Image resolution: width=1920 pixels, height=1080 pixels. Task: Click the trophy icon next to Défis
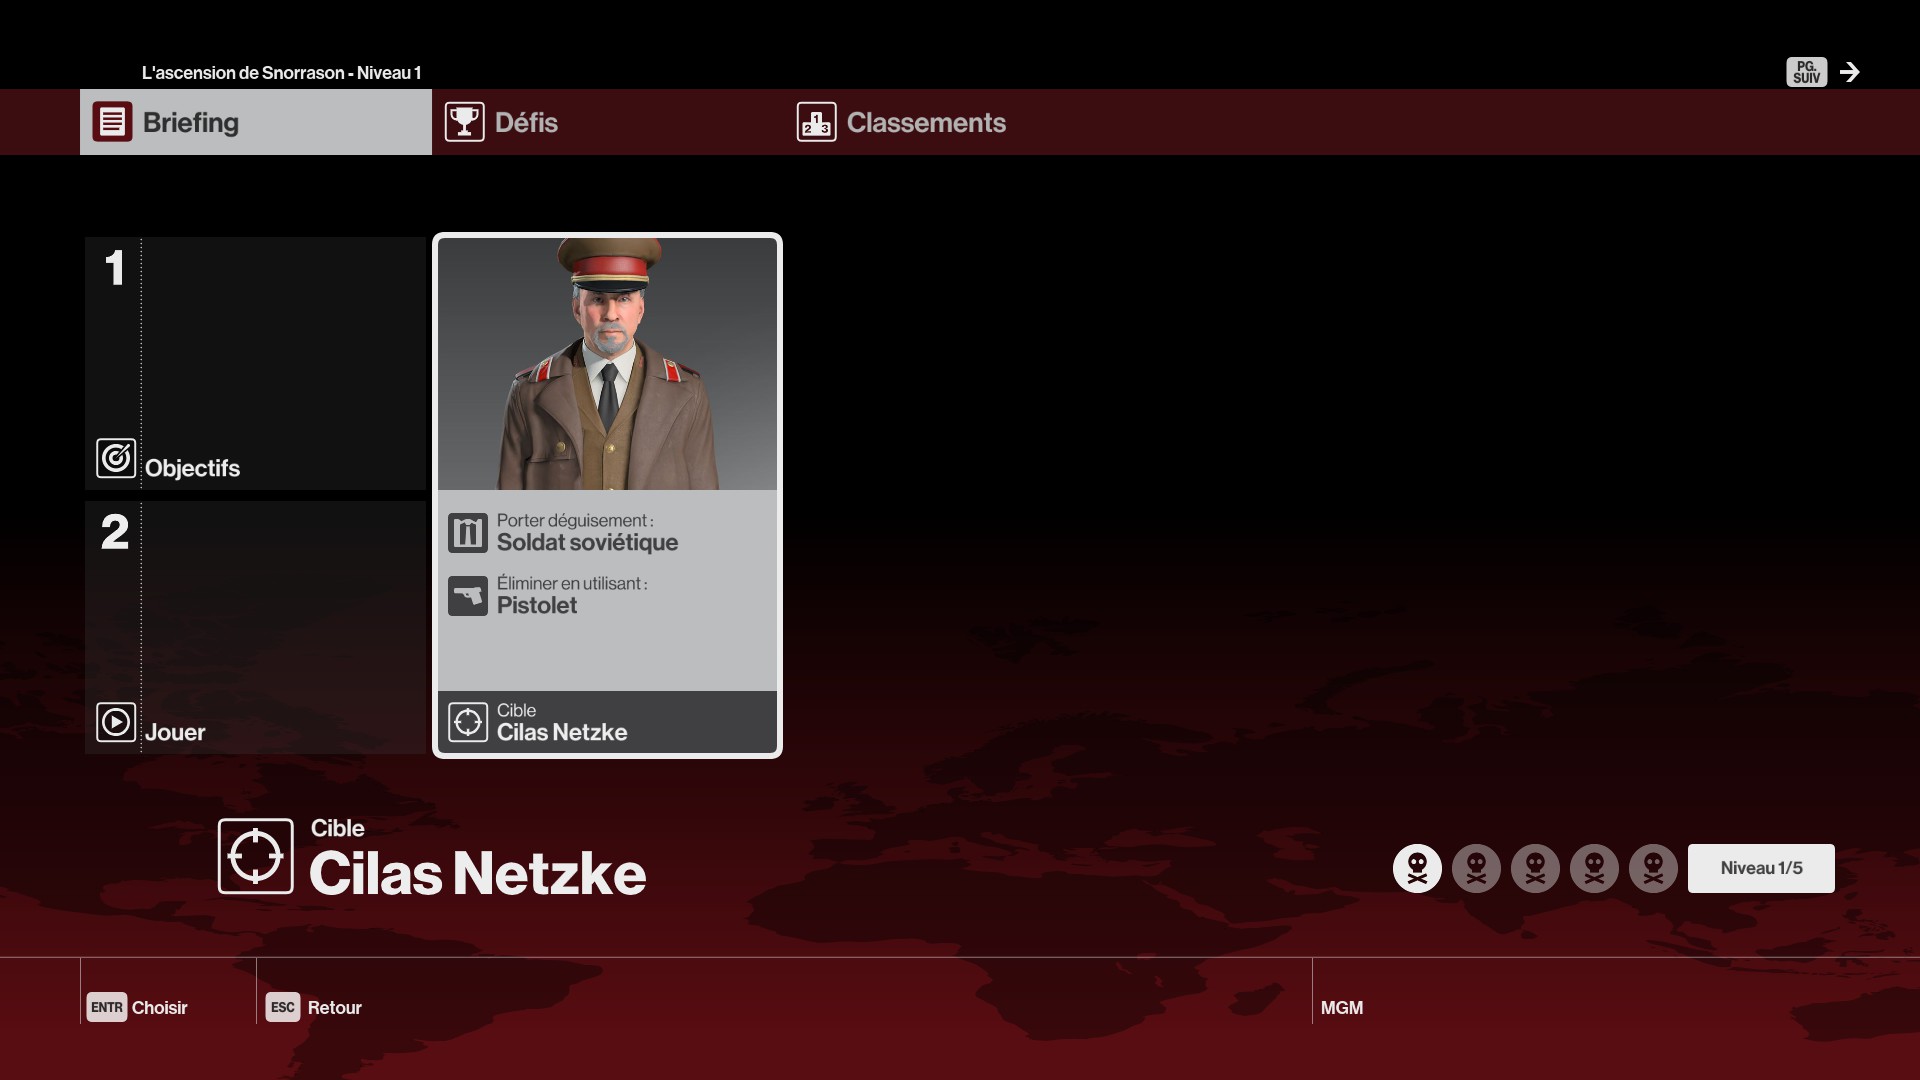(465, 122)
